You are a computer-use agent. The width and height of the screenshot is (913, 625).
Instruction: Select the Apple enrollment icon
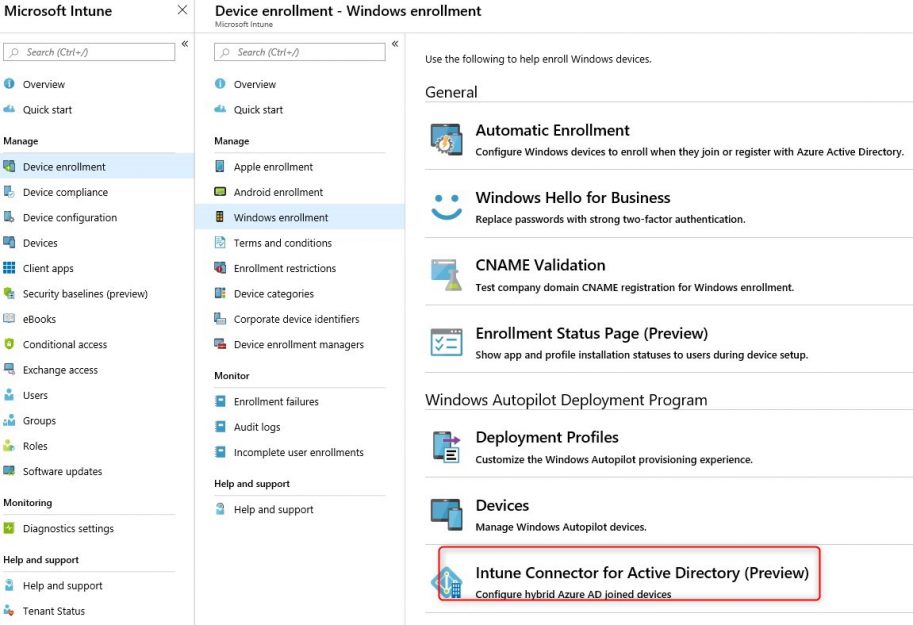(219, 166)
